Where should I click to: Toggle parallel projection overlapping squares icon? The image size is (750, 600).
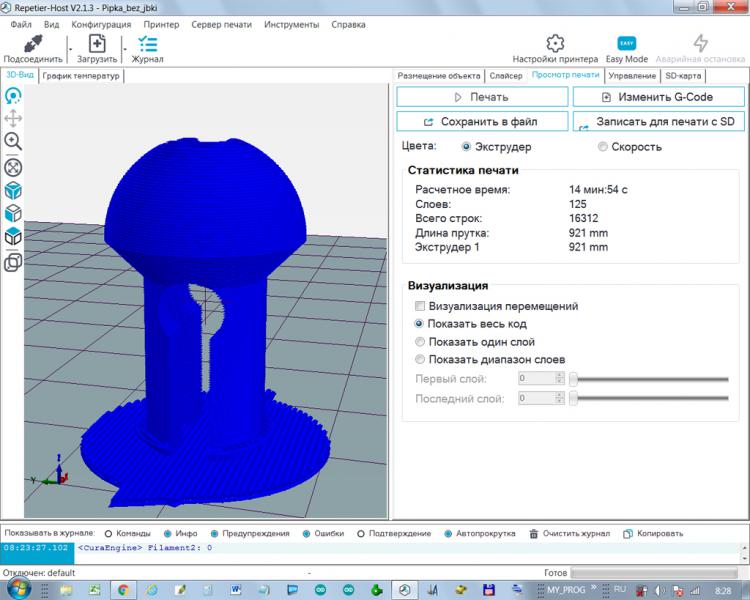pyautogui.click(x=14, y=262)
